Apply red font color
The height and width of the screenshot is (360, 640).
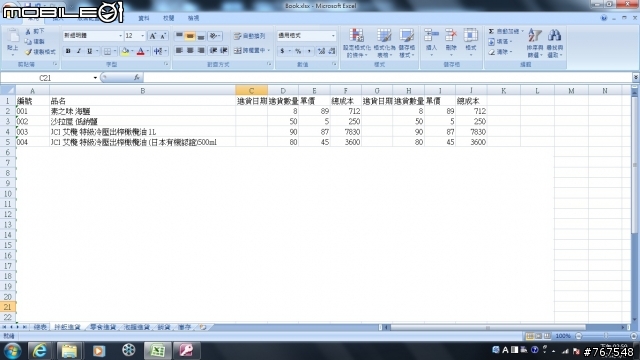click(140, 51)
